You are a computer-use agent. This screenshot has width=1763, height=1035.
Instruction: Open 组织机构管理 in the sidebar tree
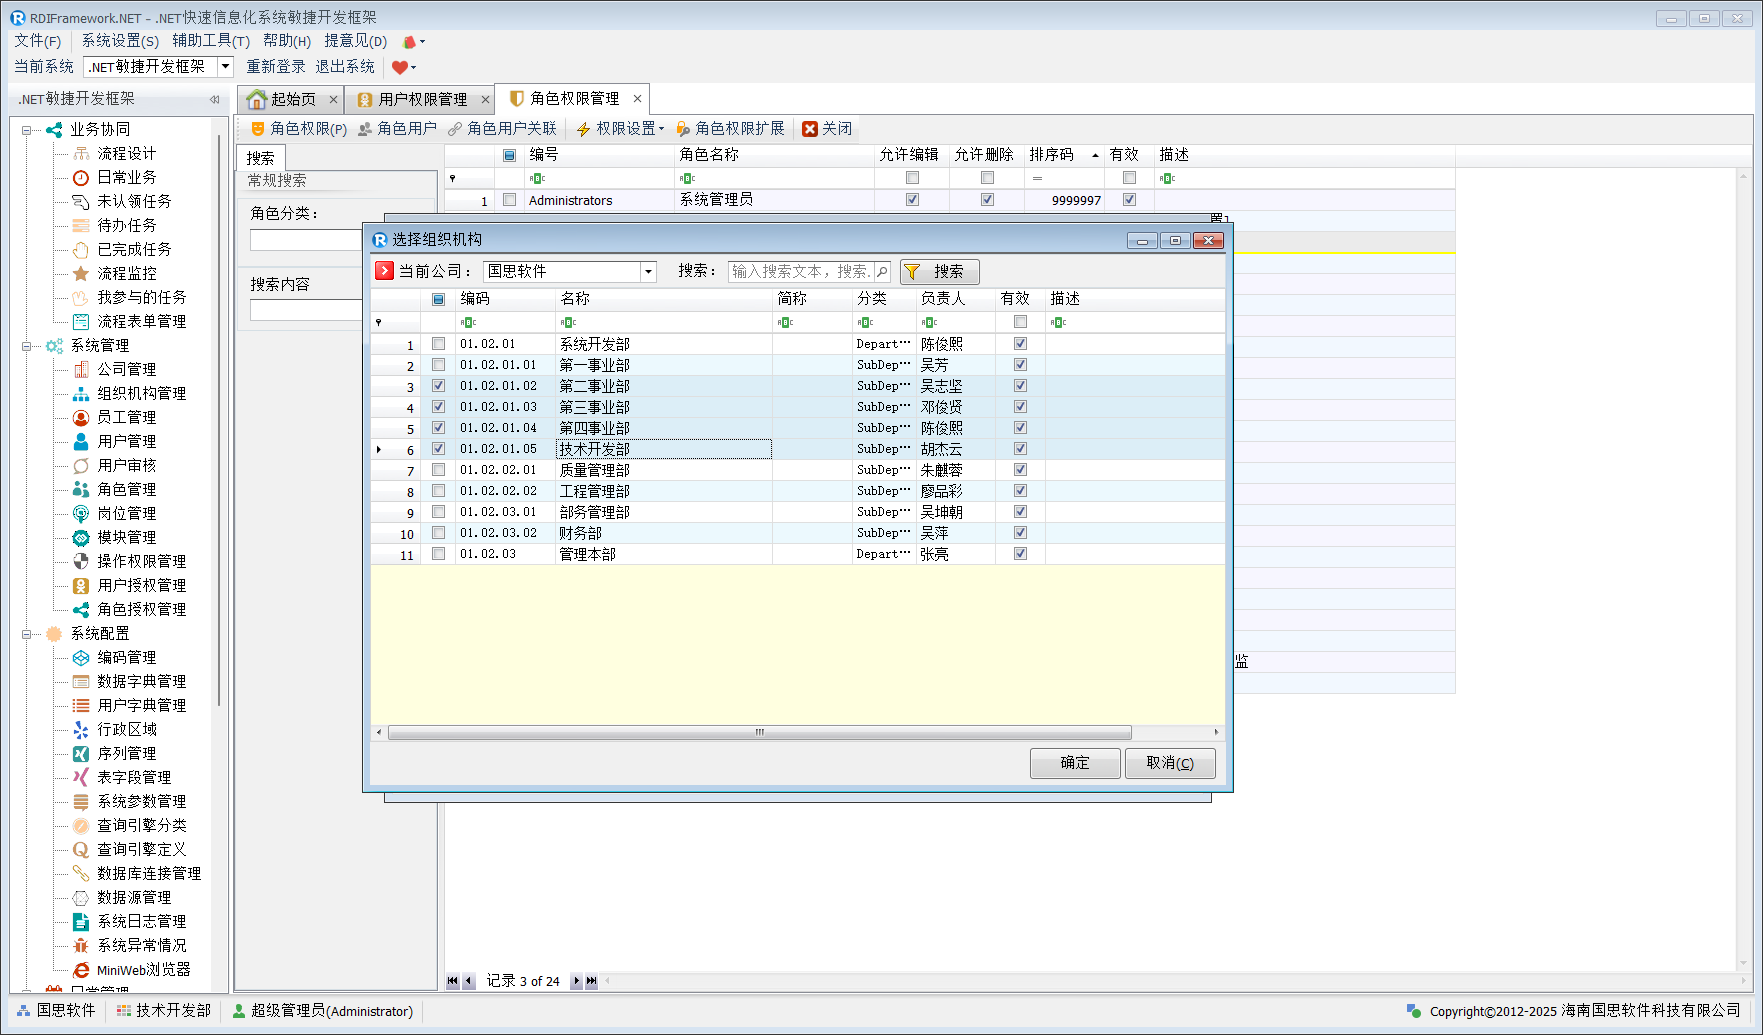pos(141,393)
